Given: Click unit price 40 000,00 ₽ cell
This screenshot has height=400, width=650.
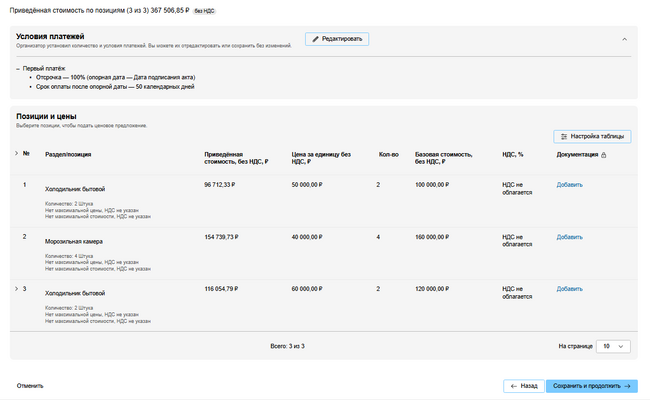Looking at the screenshot, I should coord(311,237).
